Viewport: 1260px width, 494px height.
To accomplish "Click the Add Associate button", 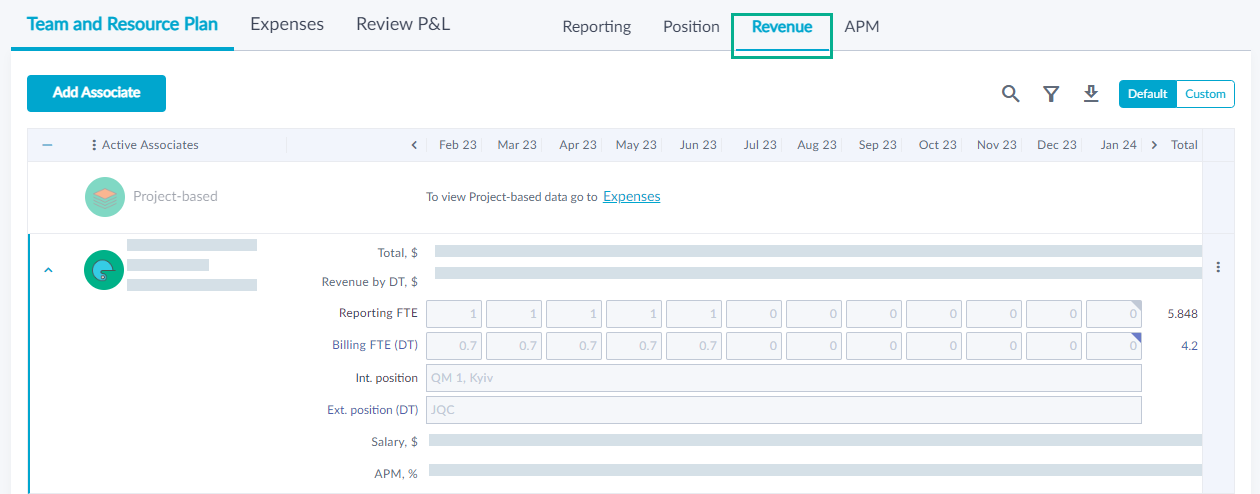I will click(x=96, y=93).
